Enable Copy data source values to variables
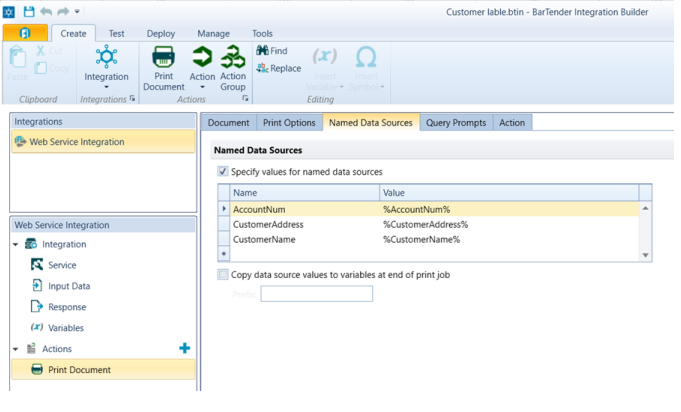The width and height of the screenshot is (681, 412). [223, 274]
